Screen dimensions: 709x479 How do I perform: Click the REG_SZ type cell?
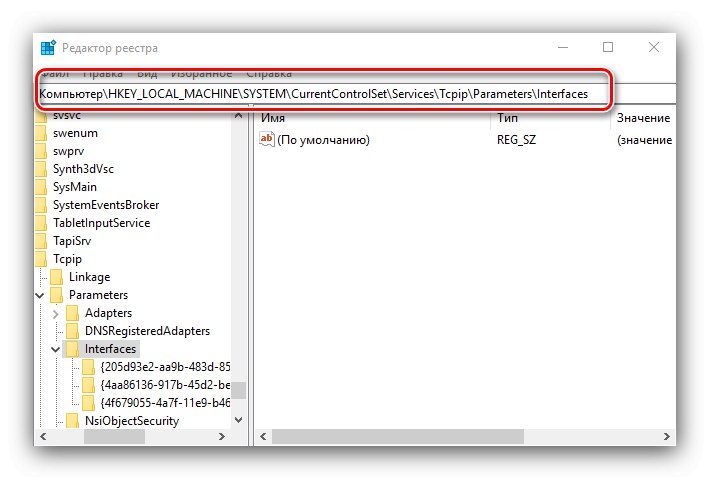point(516,140)
